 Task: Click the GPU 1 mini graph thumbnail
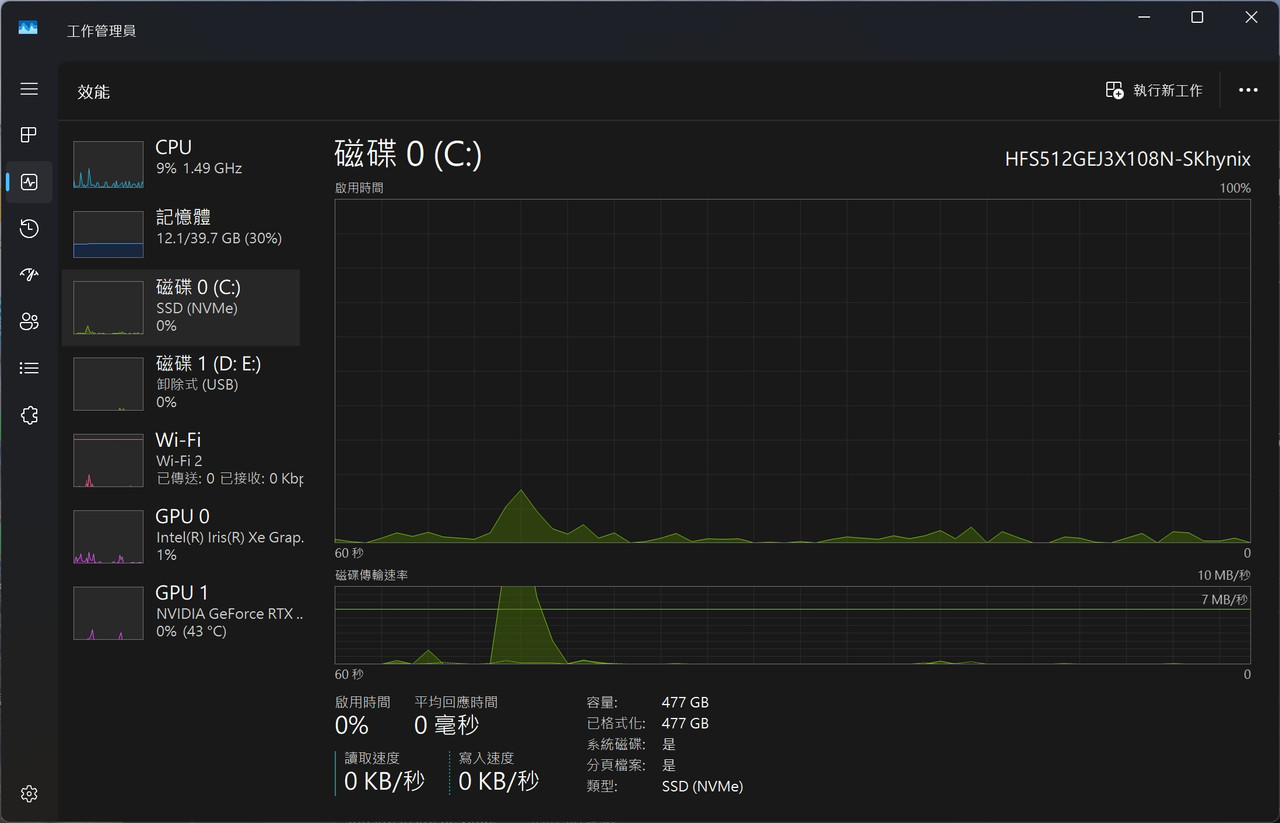[x=108, y=613]
